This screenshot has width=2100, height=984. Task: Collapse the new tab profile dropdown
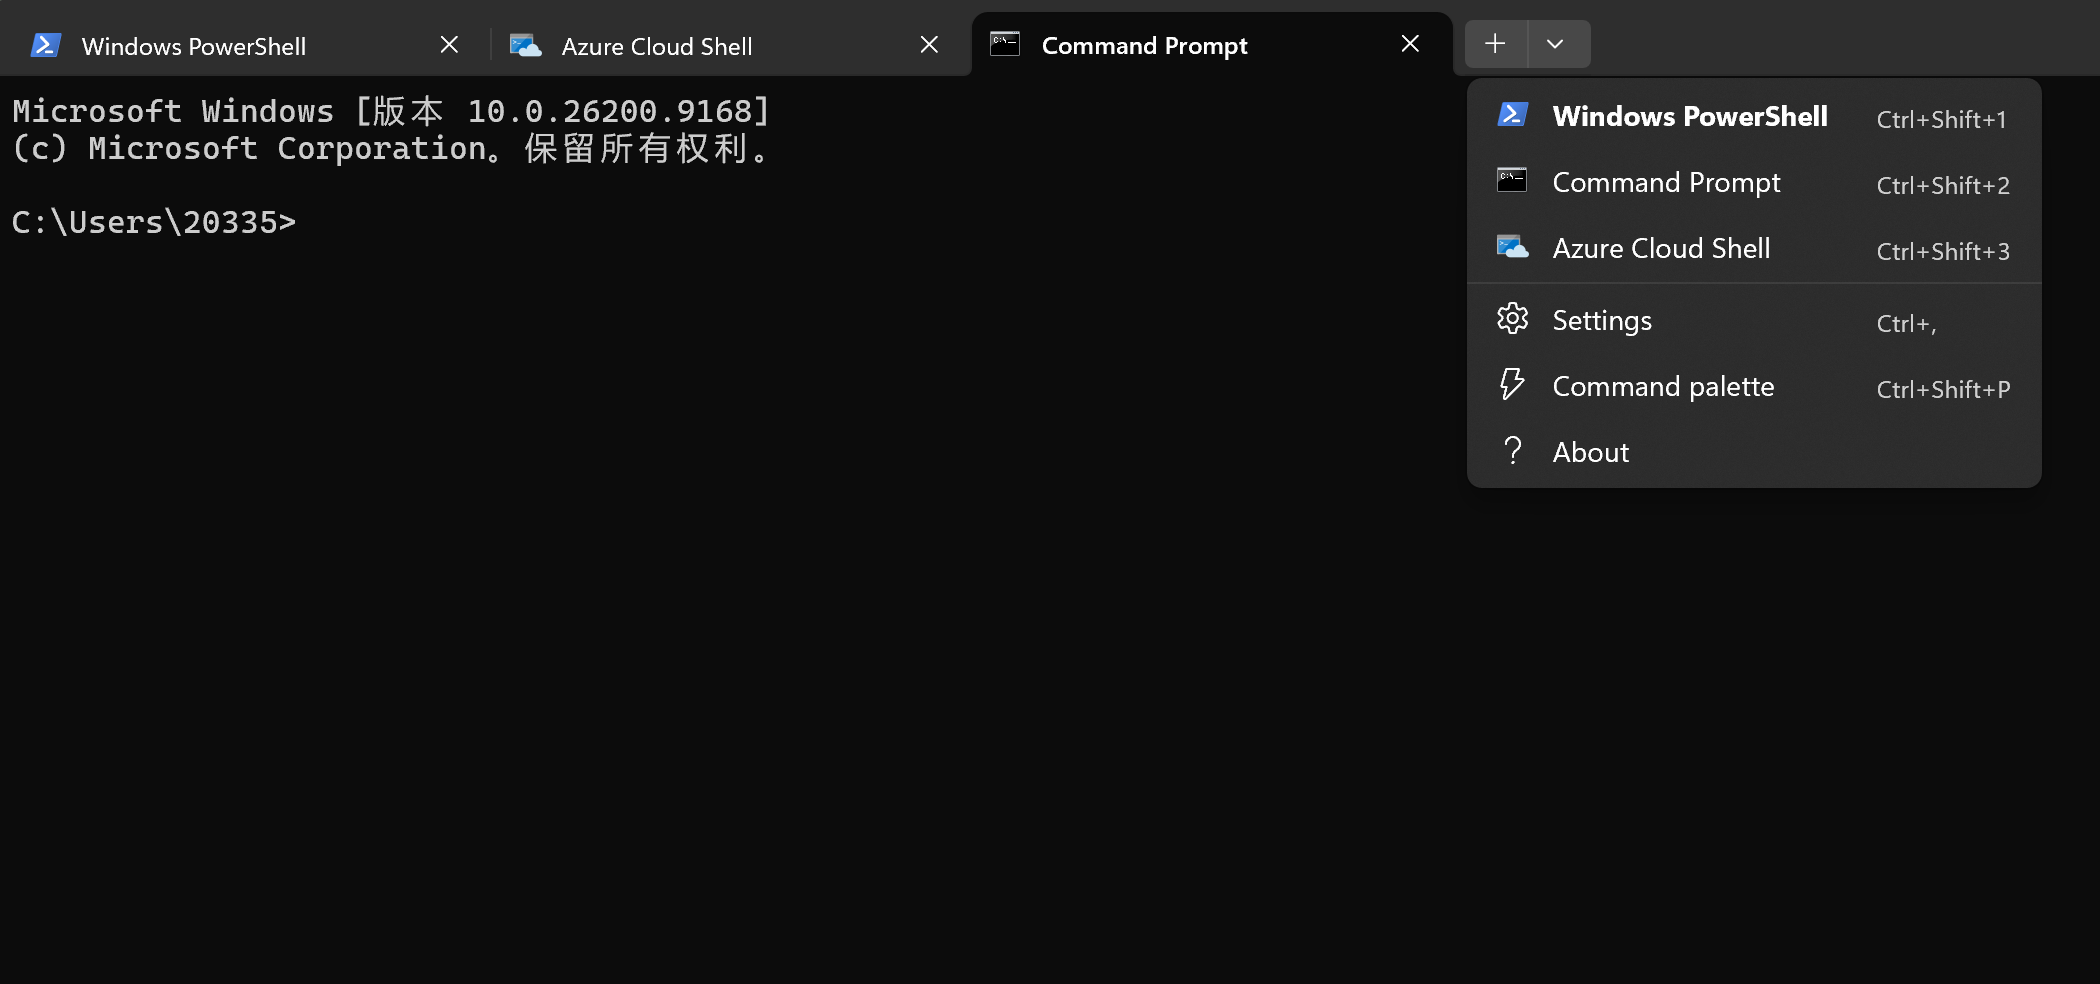pos(1556,44)
